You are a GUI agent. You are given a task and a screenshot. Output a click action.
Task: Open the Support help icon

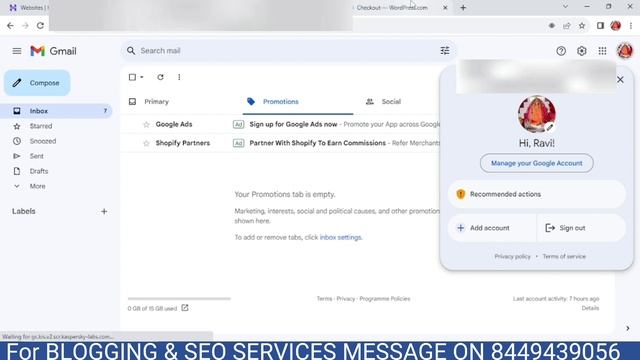(x=561, y=51)
